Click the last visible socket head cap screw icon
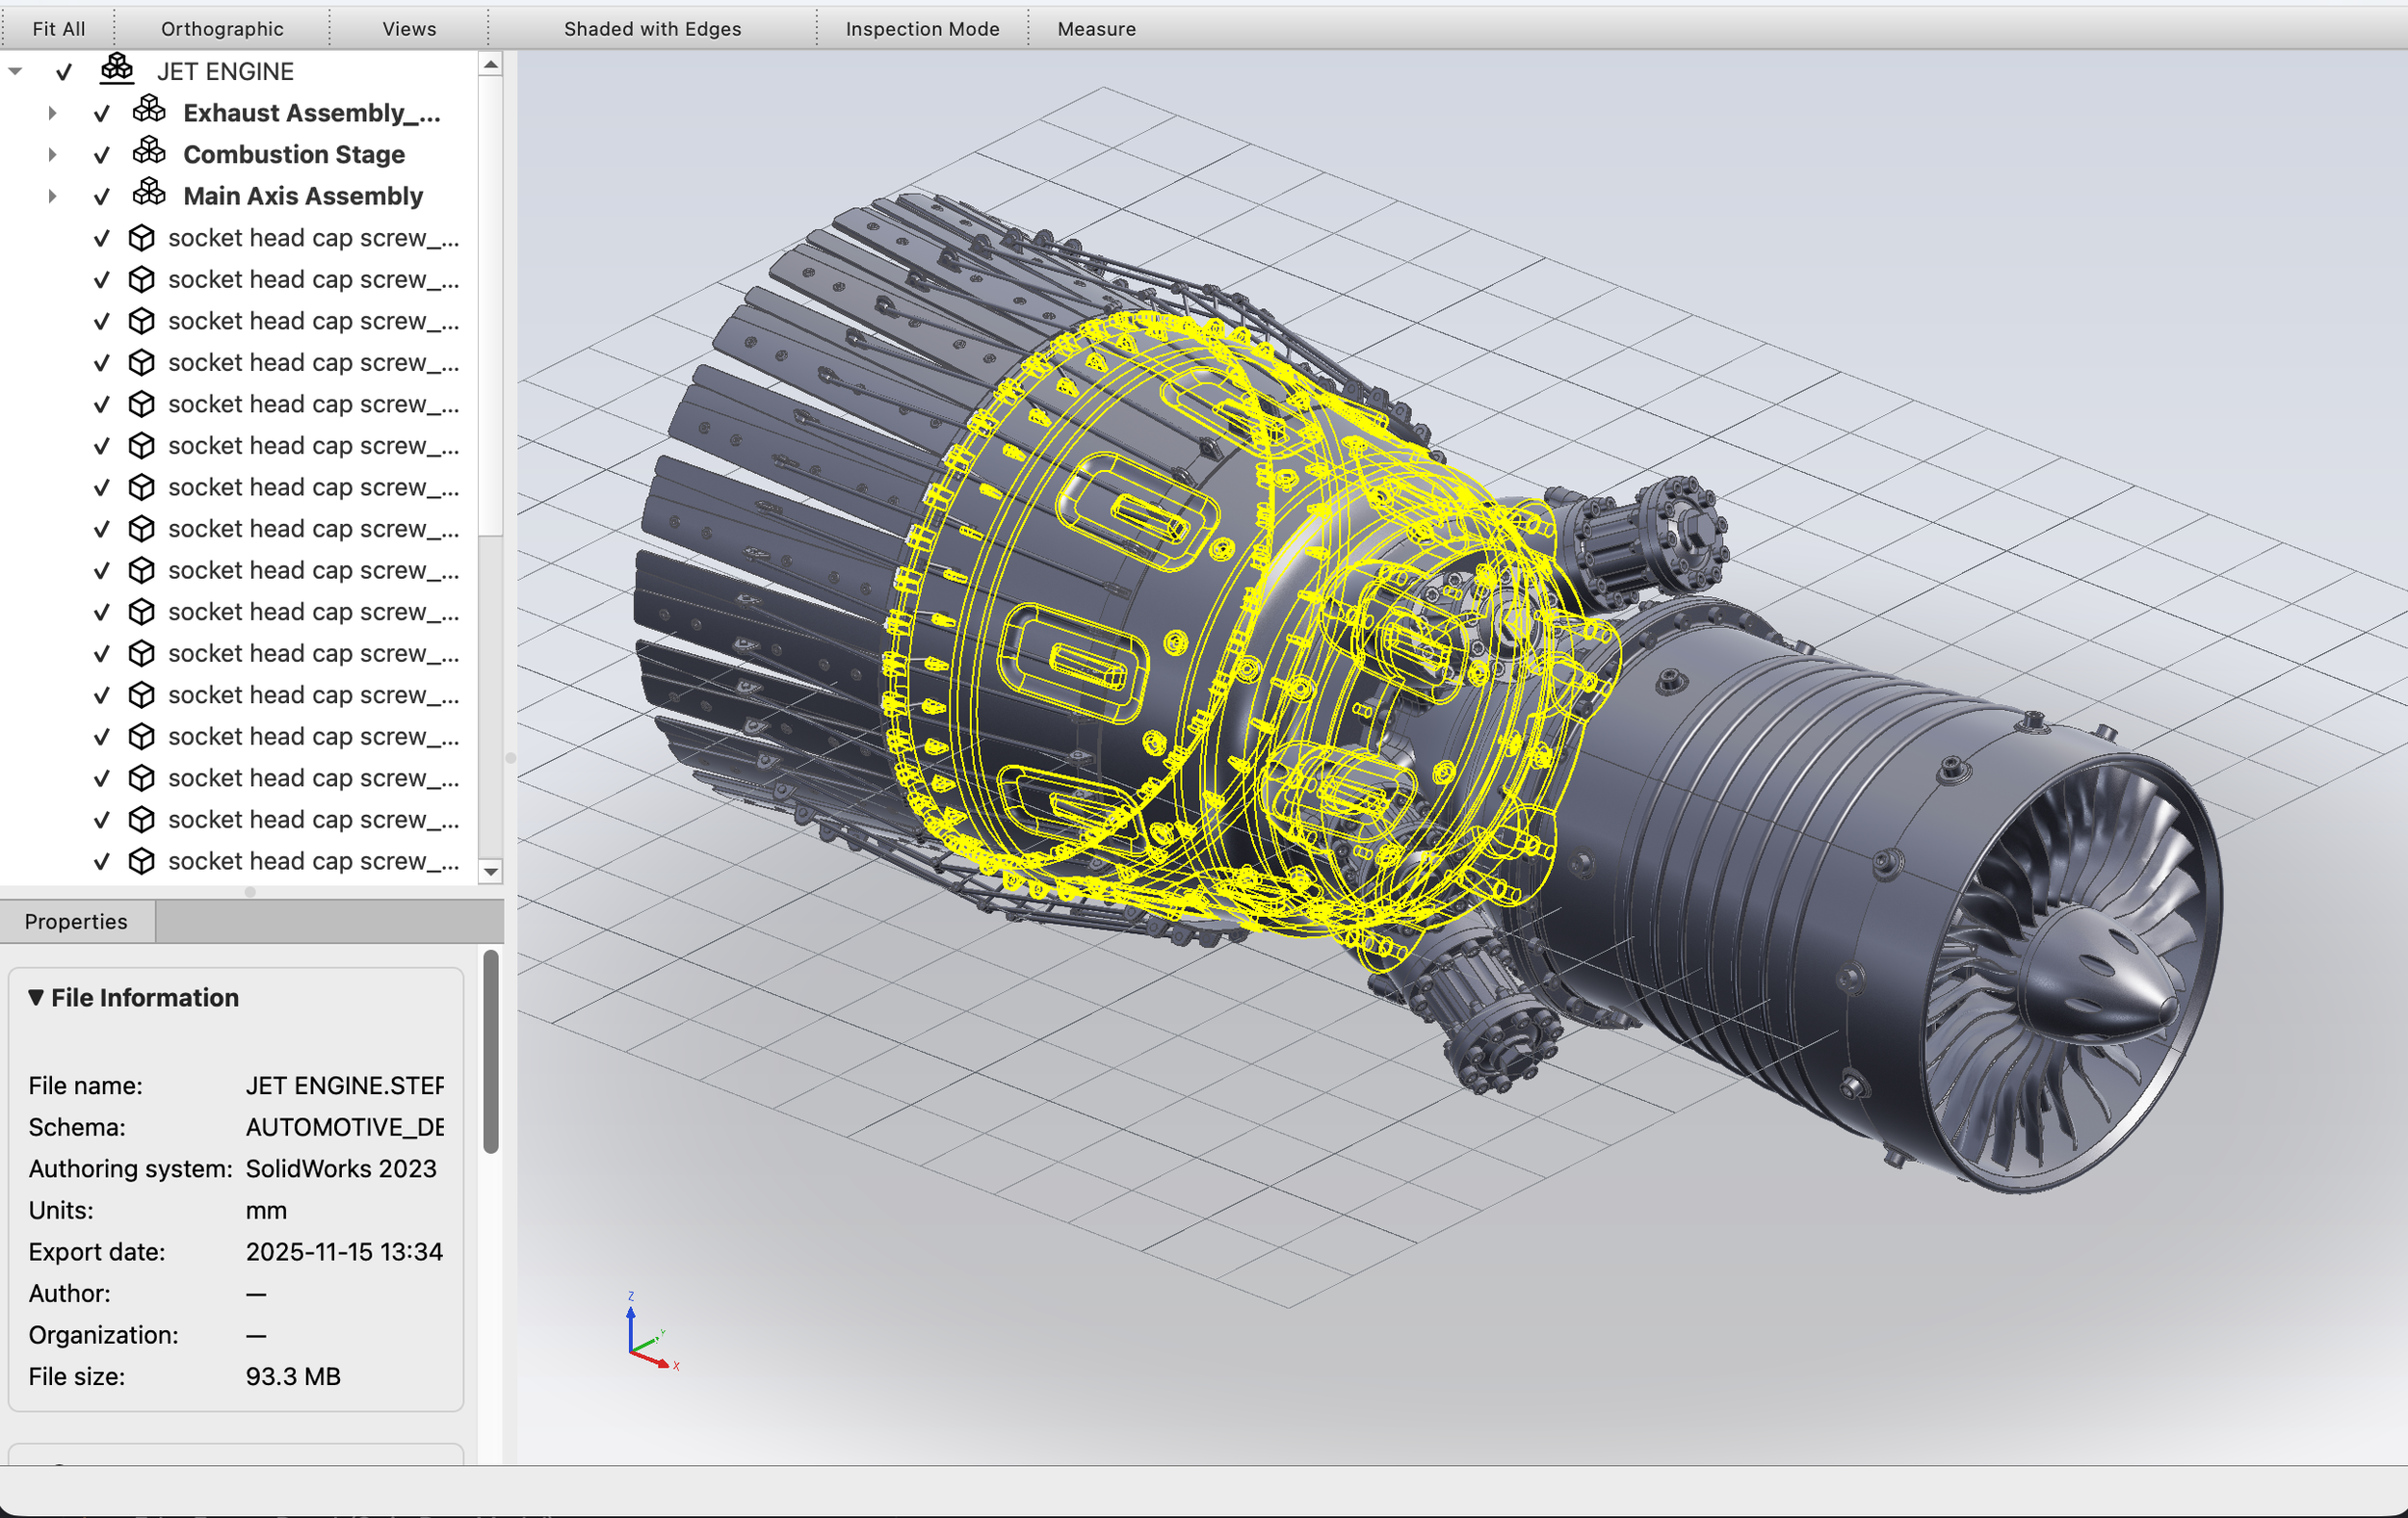Image resolution: width=2408 pixels, height=1518 pixels. (141, 860)
